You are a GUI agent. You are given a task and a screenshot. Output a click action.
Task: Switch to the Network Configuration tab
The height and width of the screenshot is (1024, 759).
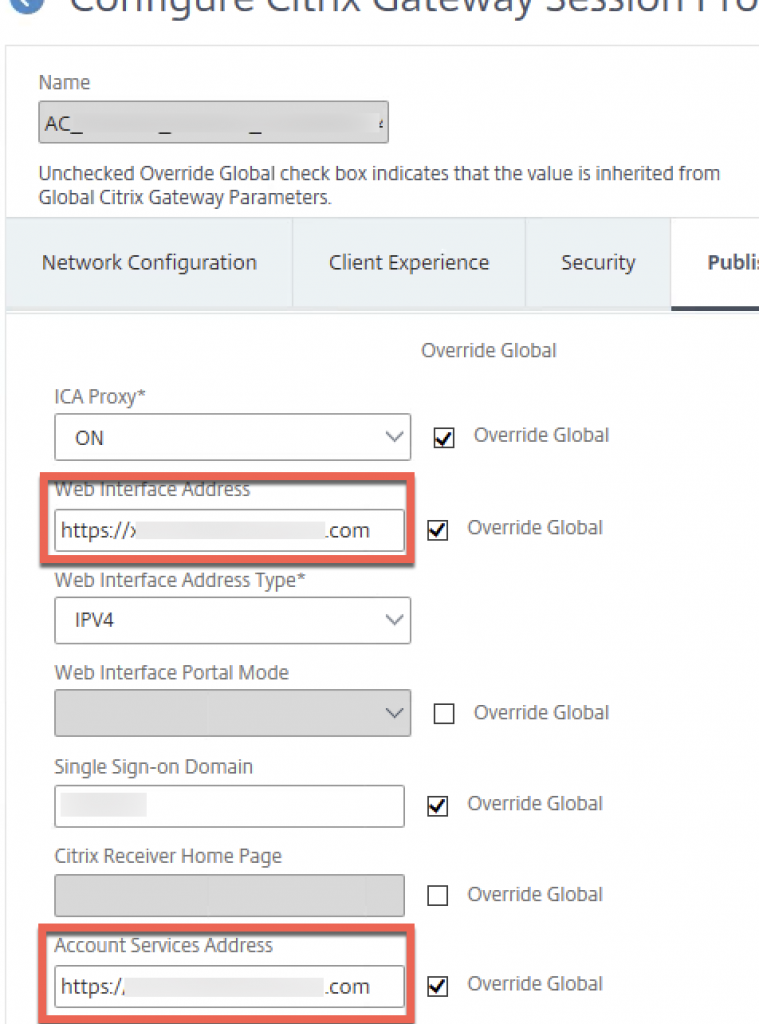point(148,262)
